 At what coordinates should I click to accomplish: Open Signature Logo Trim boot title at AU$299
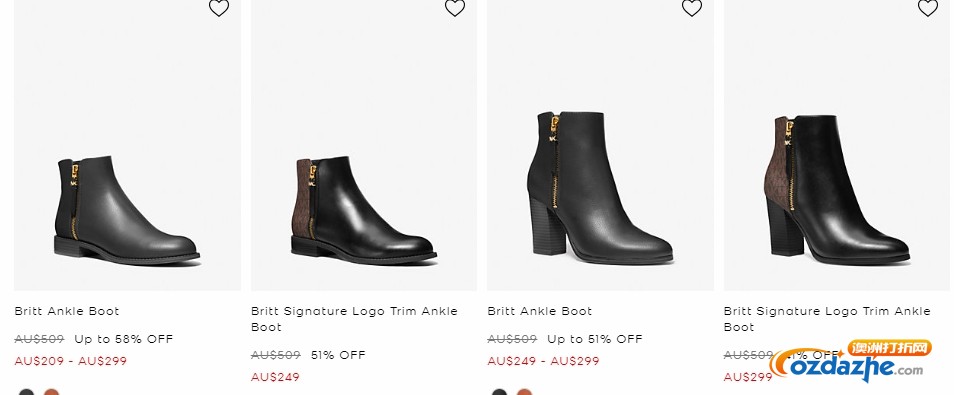pyautogui.click(x=827, y=319)
